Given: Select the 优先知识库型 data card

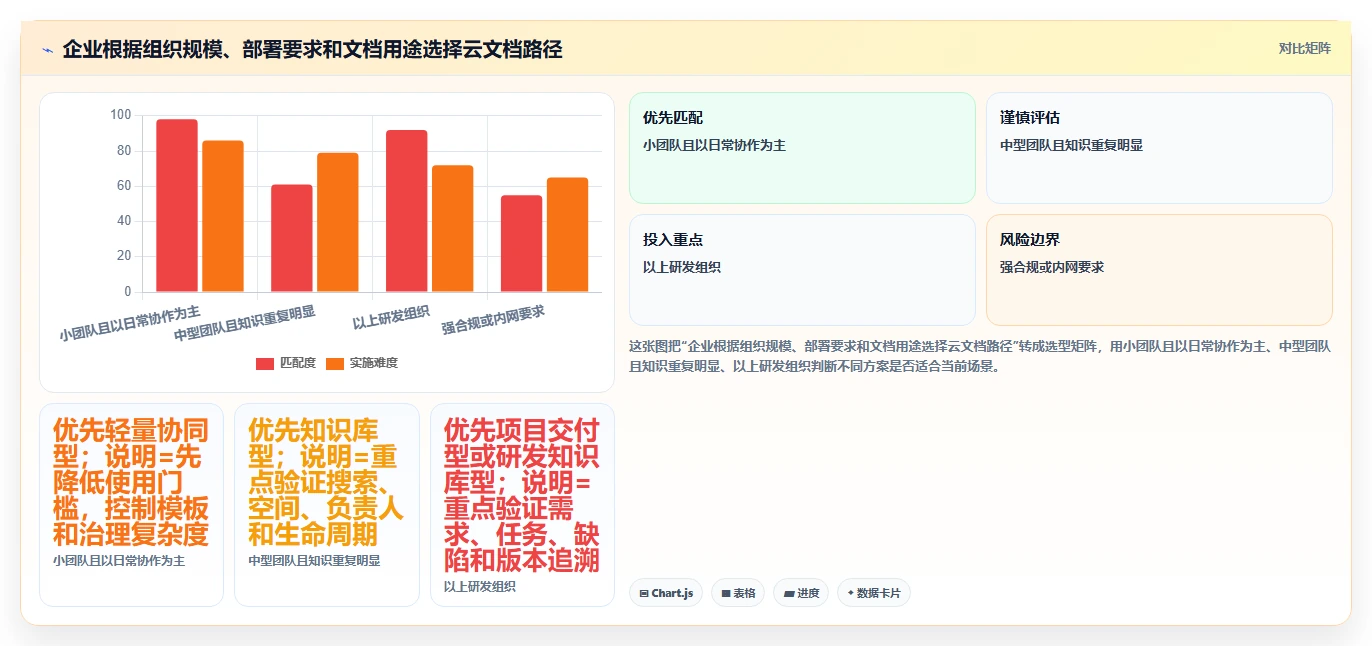Looking at the screenshot, I should click(327, 505).
